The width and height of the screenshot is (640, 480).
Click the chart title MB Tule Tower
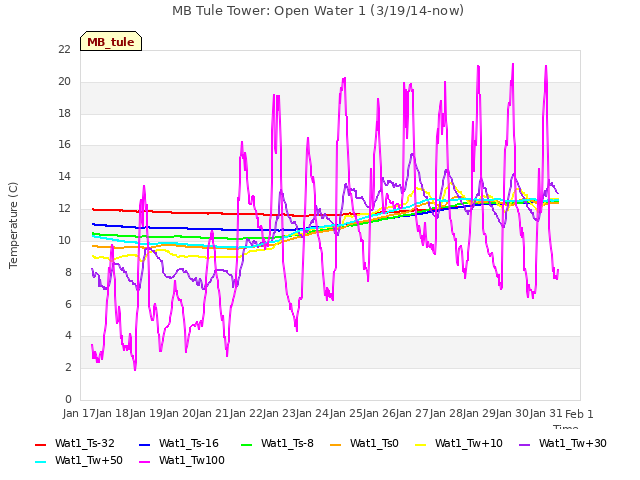tap(318, 11)
